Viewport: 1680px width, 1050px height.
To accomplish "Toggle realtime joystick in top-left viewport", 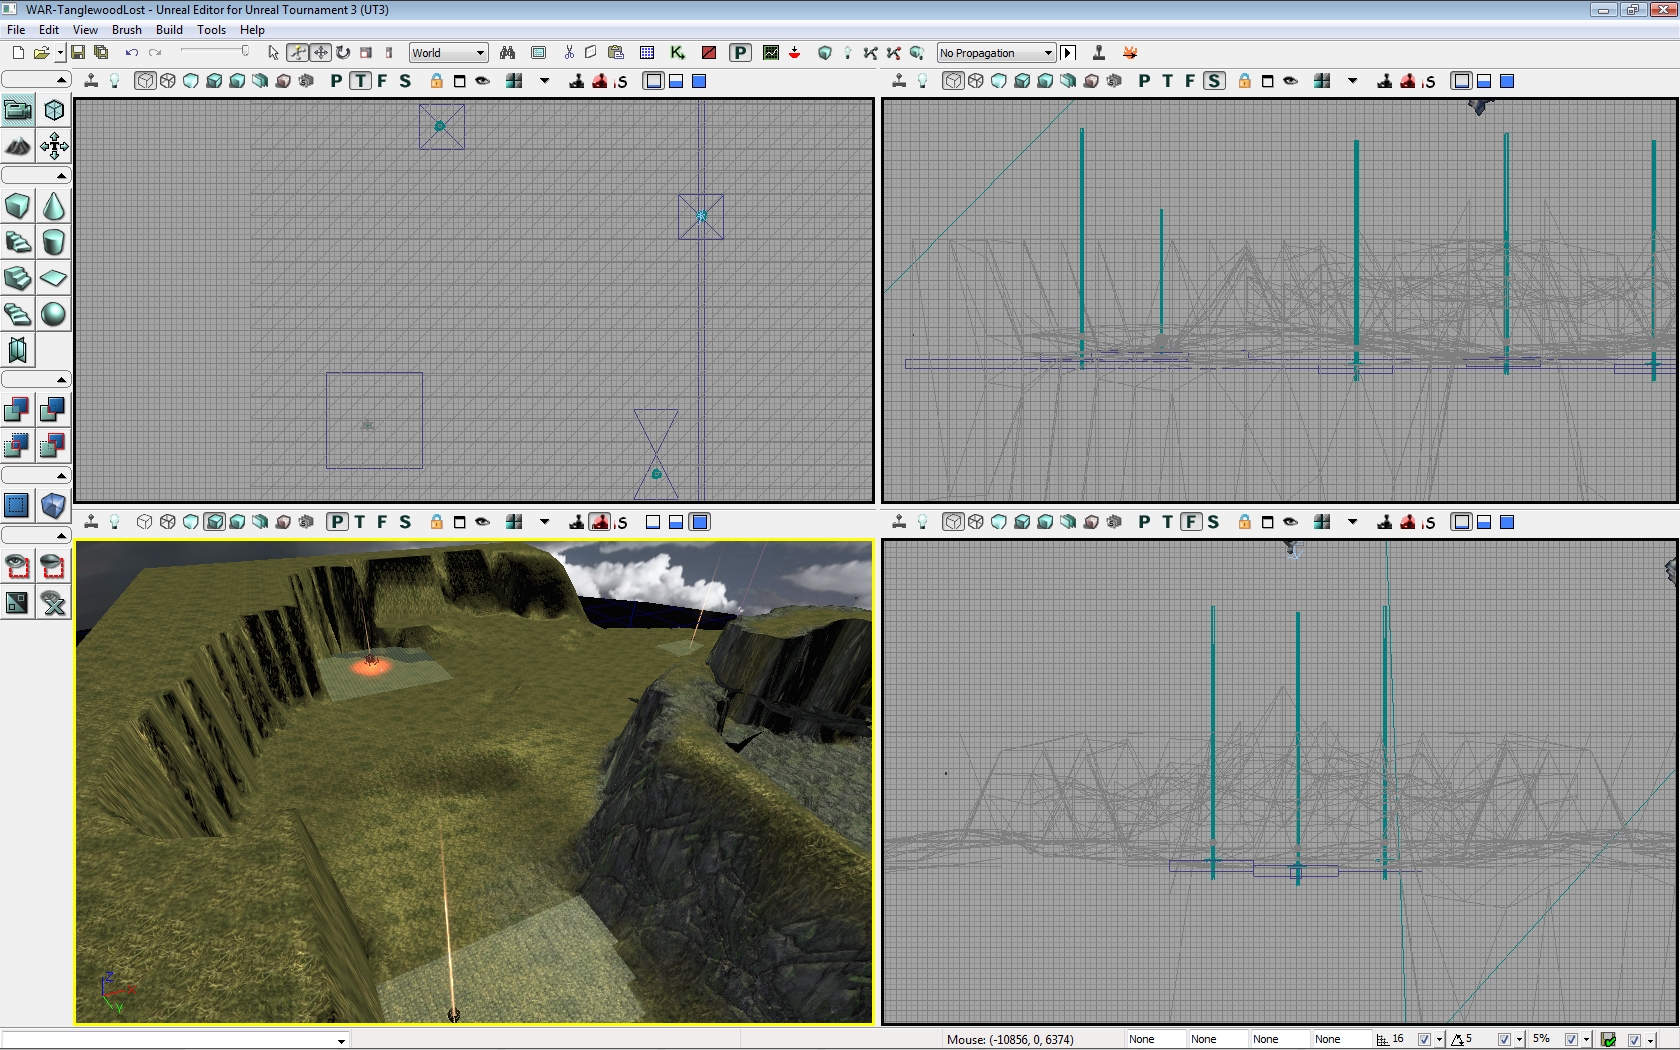I will (91, 81).
